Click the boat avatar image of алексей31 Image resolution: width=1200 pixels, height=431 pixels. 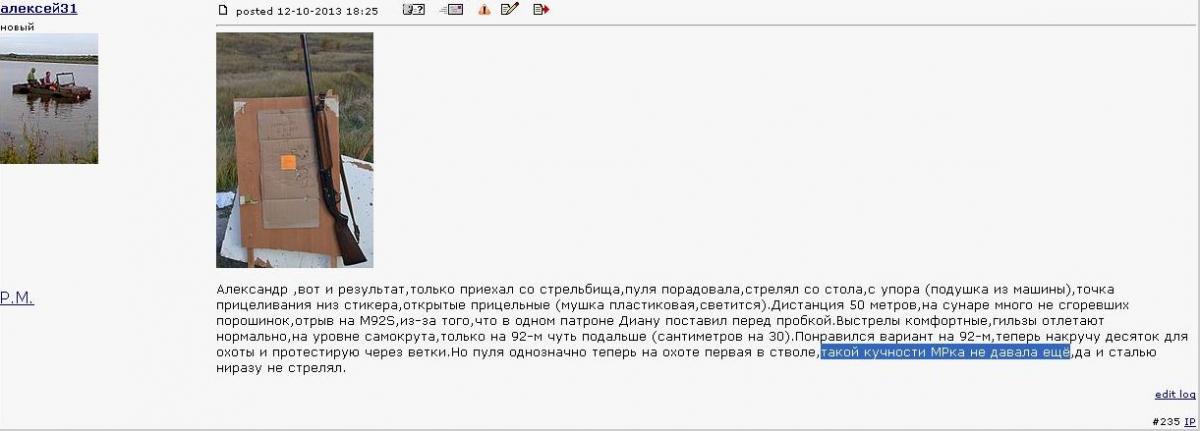coord(49,98)
